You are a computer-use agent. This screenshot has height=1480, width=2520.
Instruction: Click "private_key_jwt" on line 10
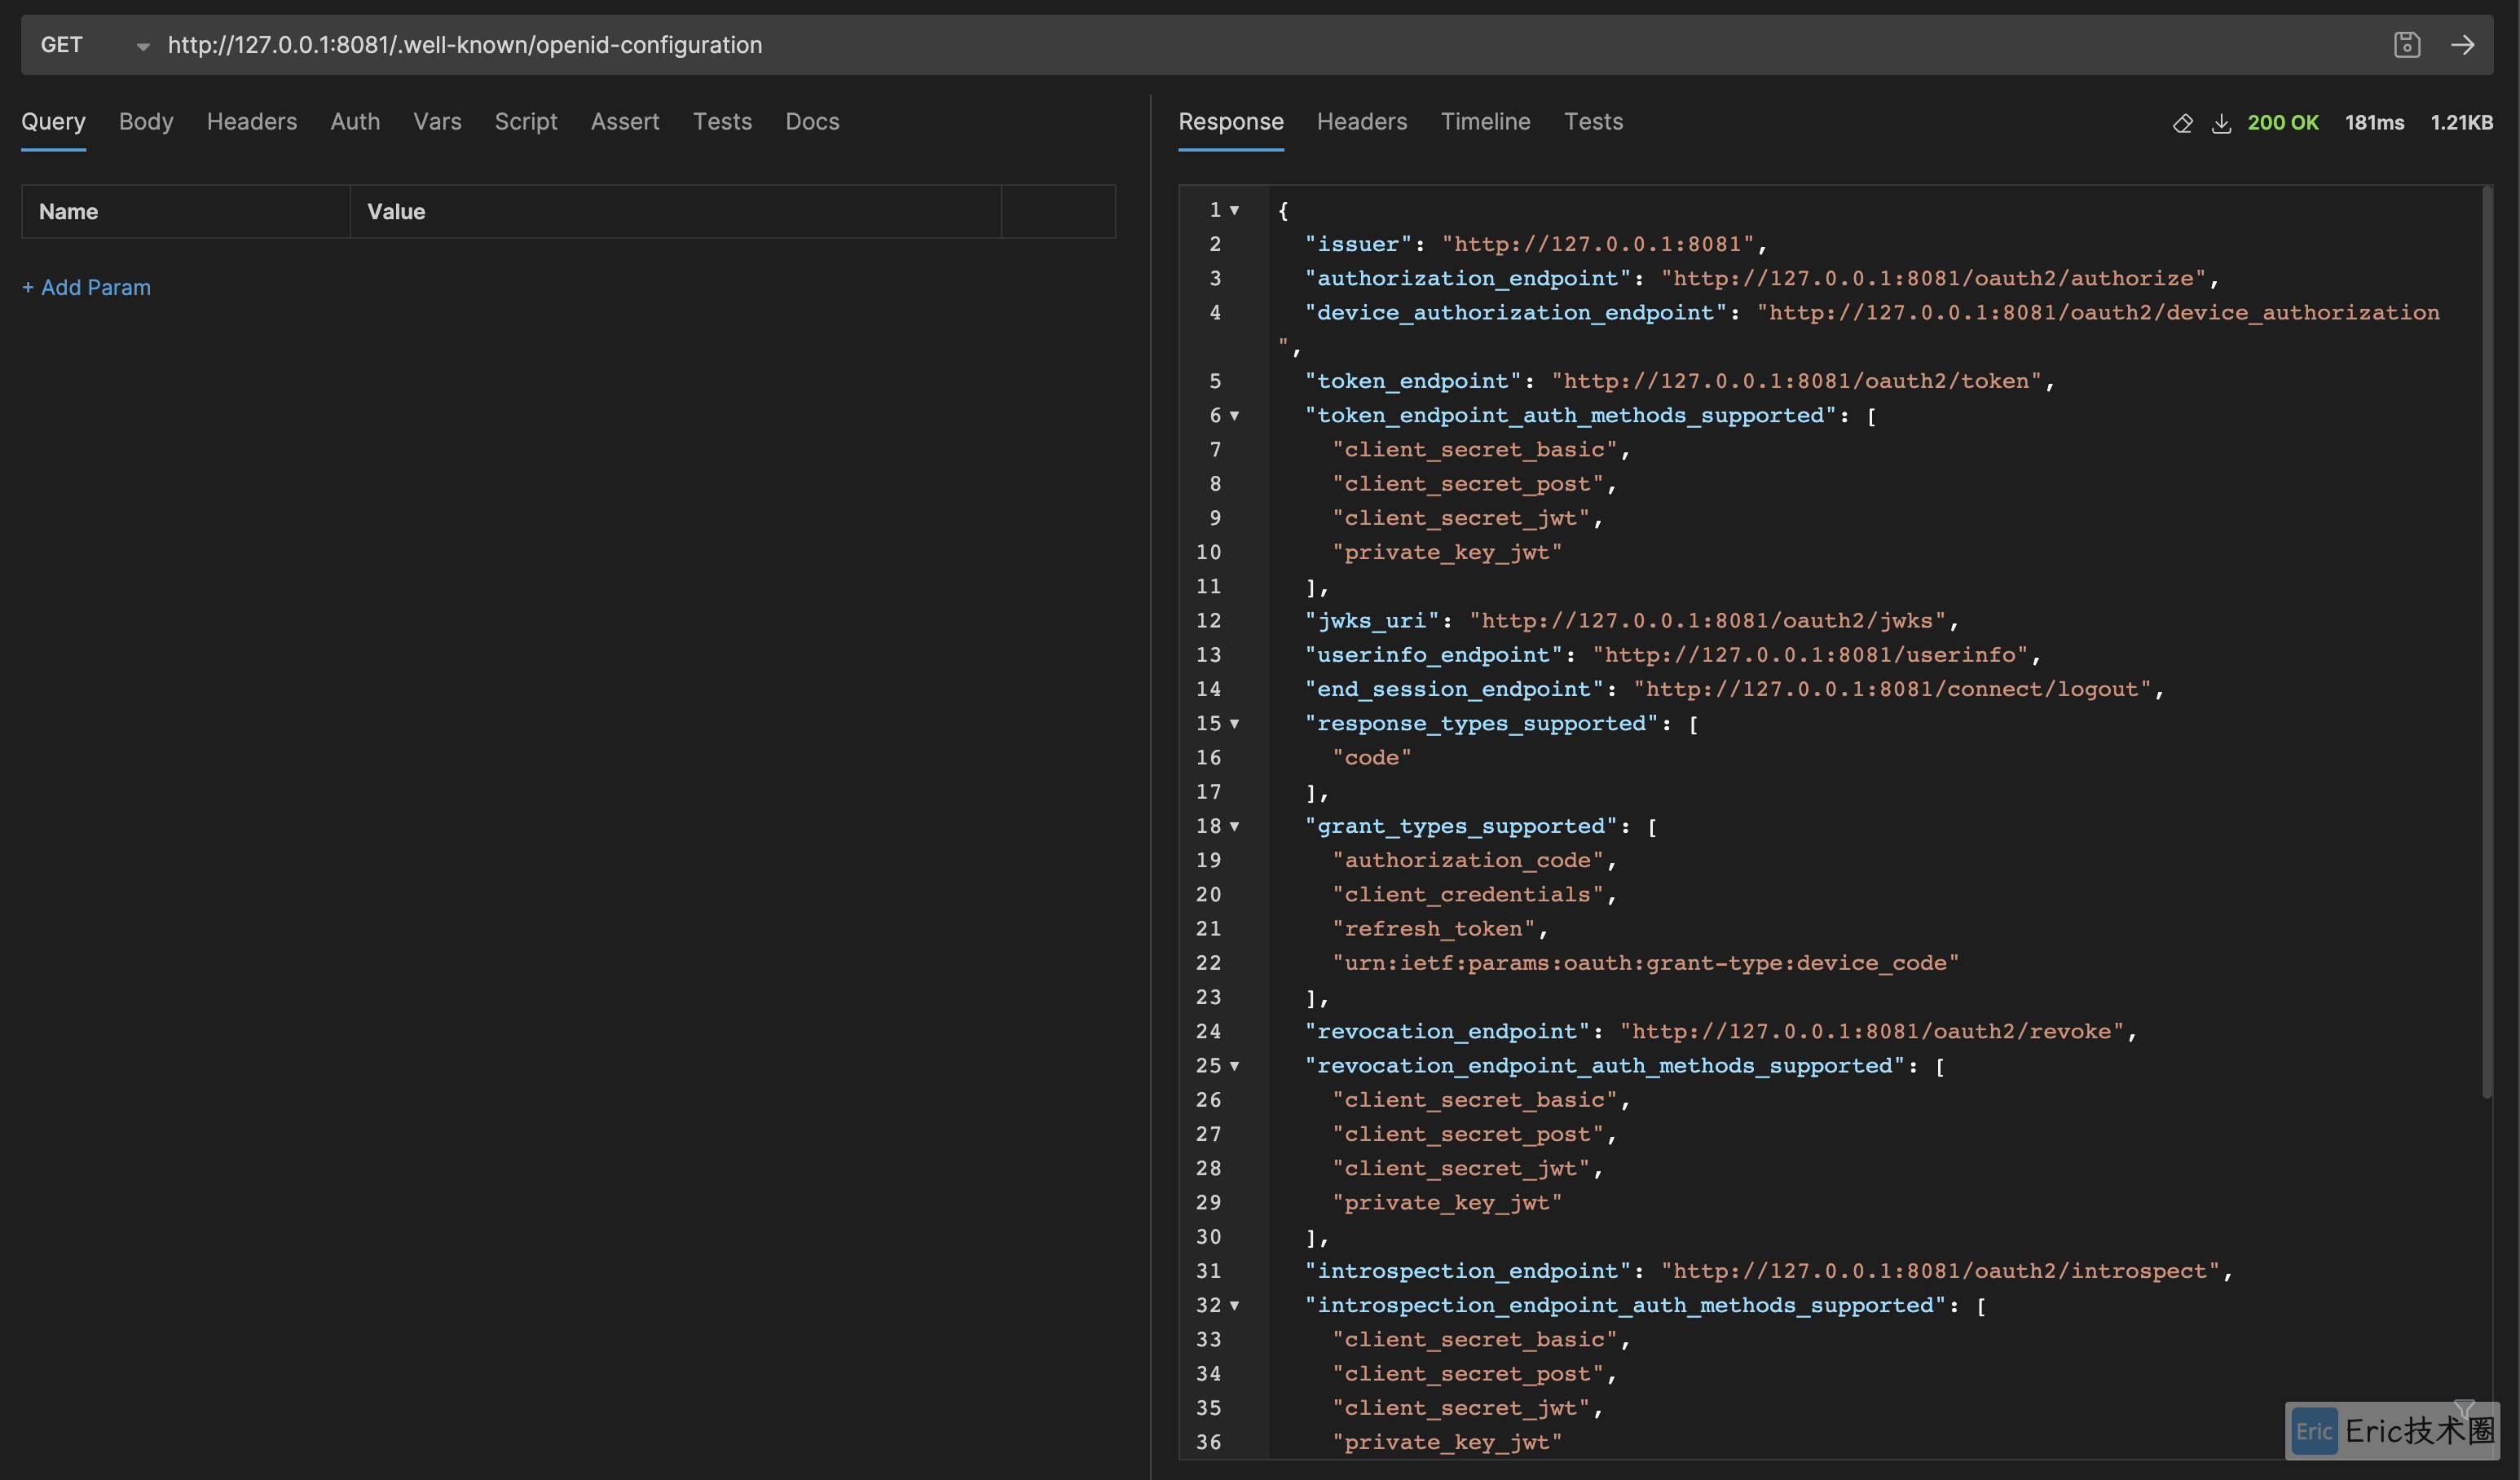tap(1447, 552)
